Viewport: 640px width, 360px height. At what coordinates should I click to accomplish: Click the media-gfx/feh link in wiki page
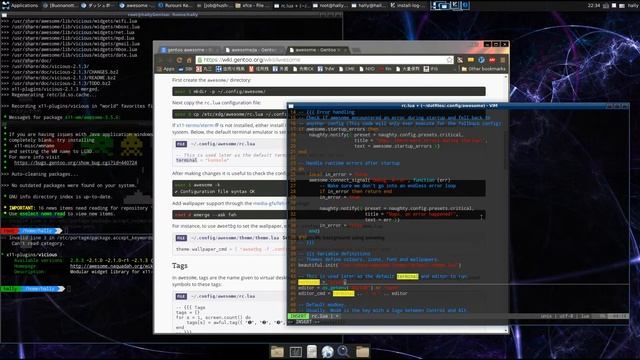click(269, 203)
